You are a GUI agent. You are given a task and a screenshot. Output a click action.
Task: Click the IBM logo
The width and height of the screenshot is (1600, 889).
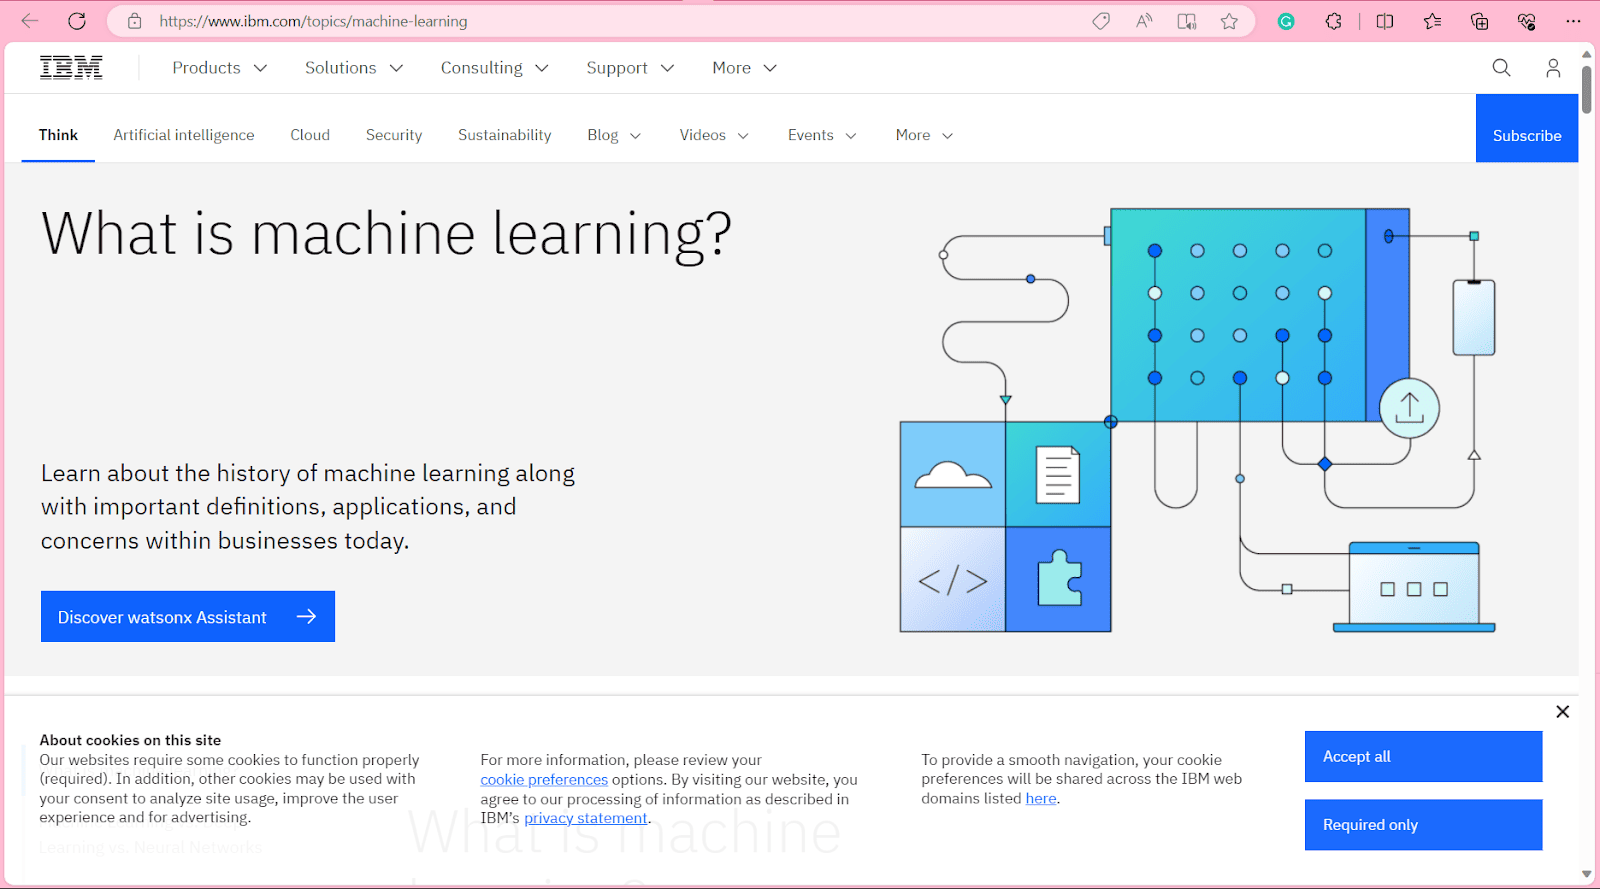(x=71, y=68)
